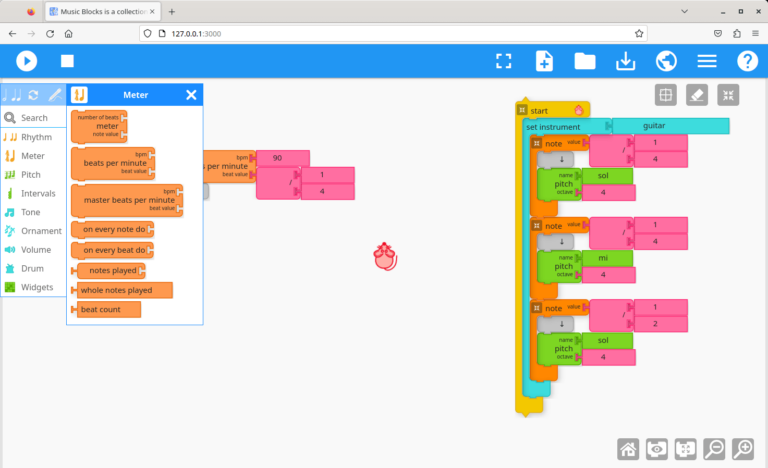Click the browser reload button
The width and height of the screenshot is (768, 468).
[x=50, y=33]
